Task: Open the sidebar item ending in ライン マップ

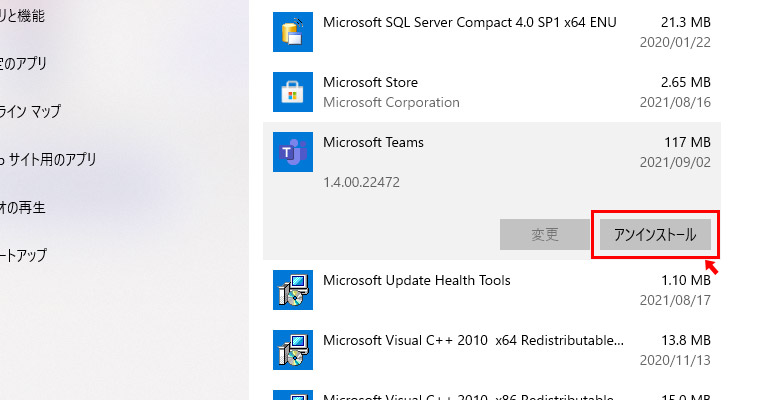Action: pyautogui.click(x=31, y=112)
